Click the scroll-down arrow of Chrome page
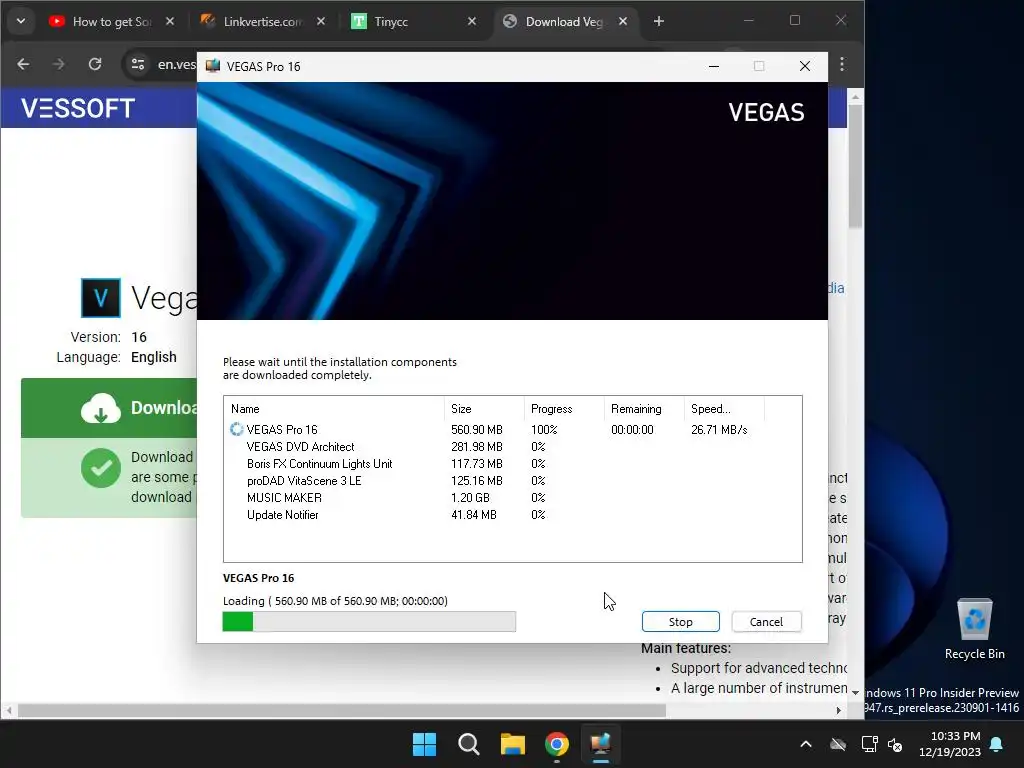Screen dimensions: 1024x768 (x=856, y=693)
